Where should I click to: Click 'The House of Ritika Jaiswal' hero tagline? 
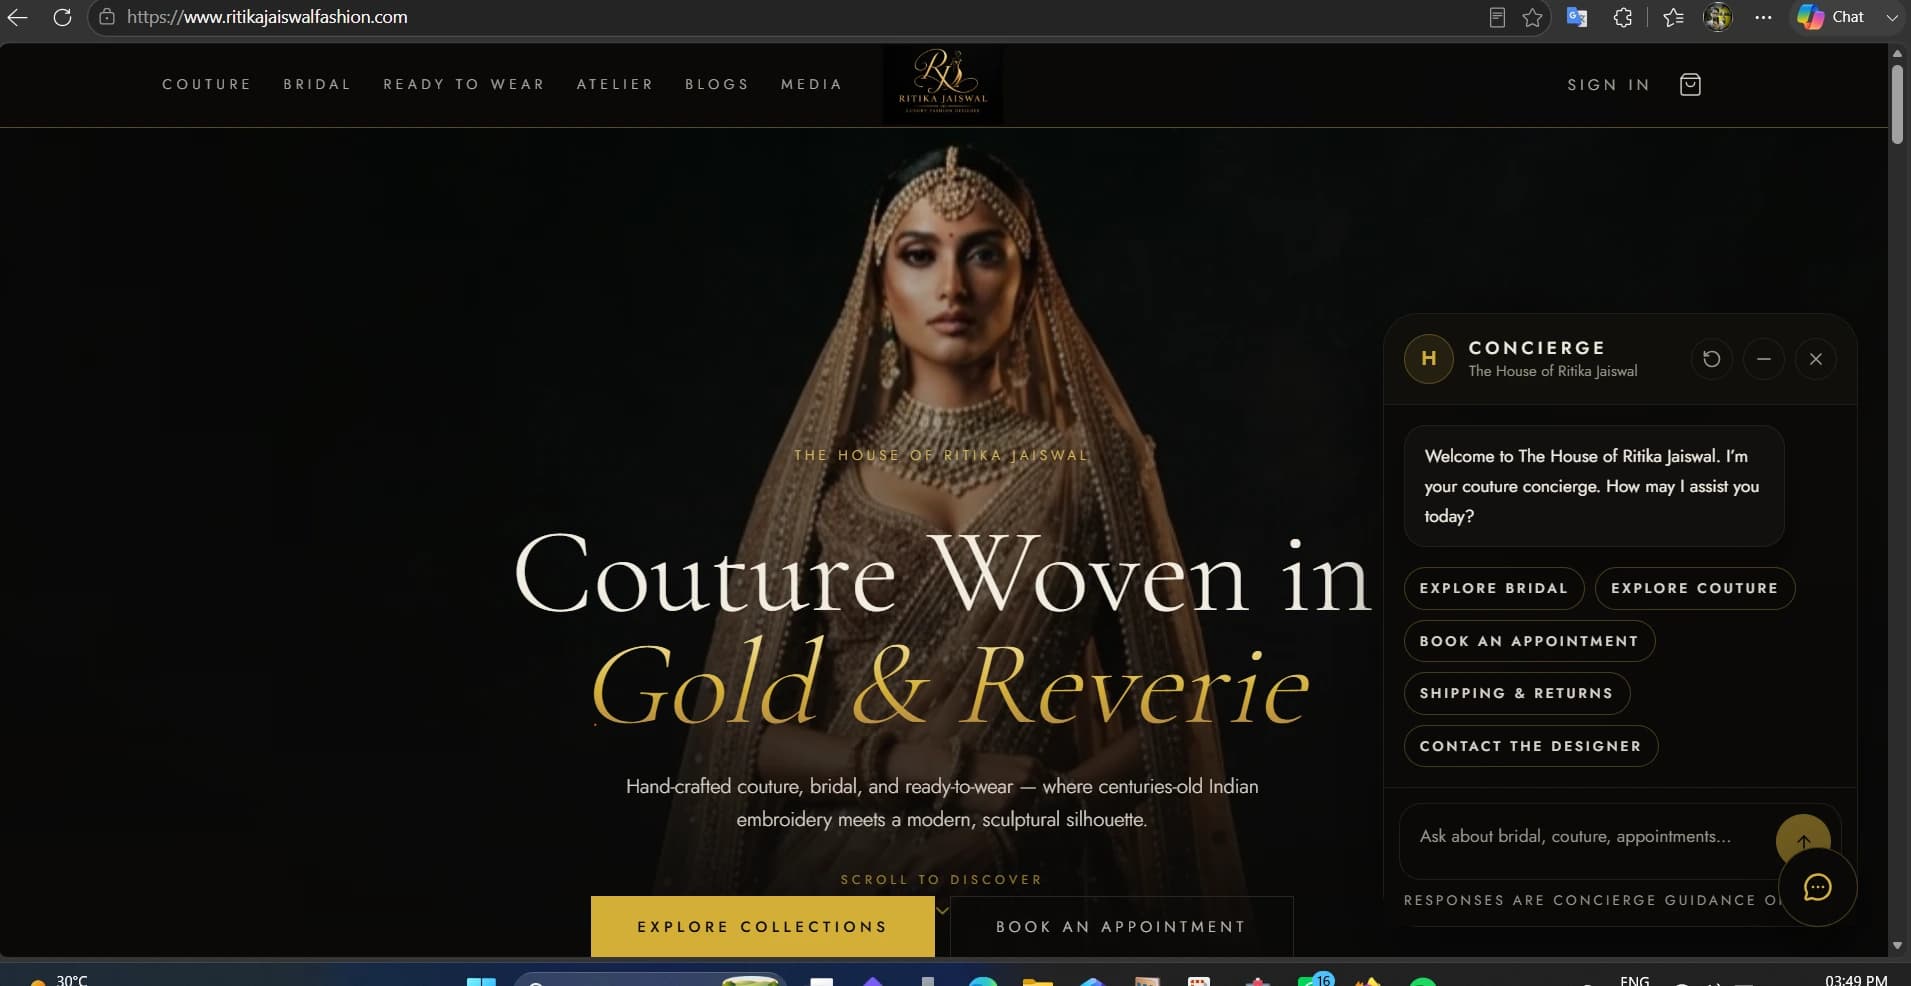942,455
